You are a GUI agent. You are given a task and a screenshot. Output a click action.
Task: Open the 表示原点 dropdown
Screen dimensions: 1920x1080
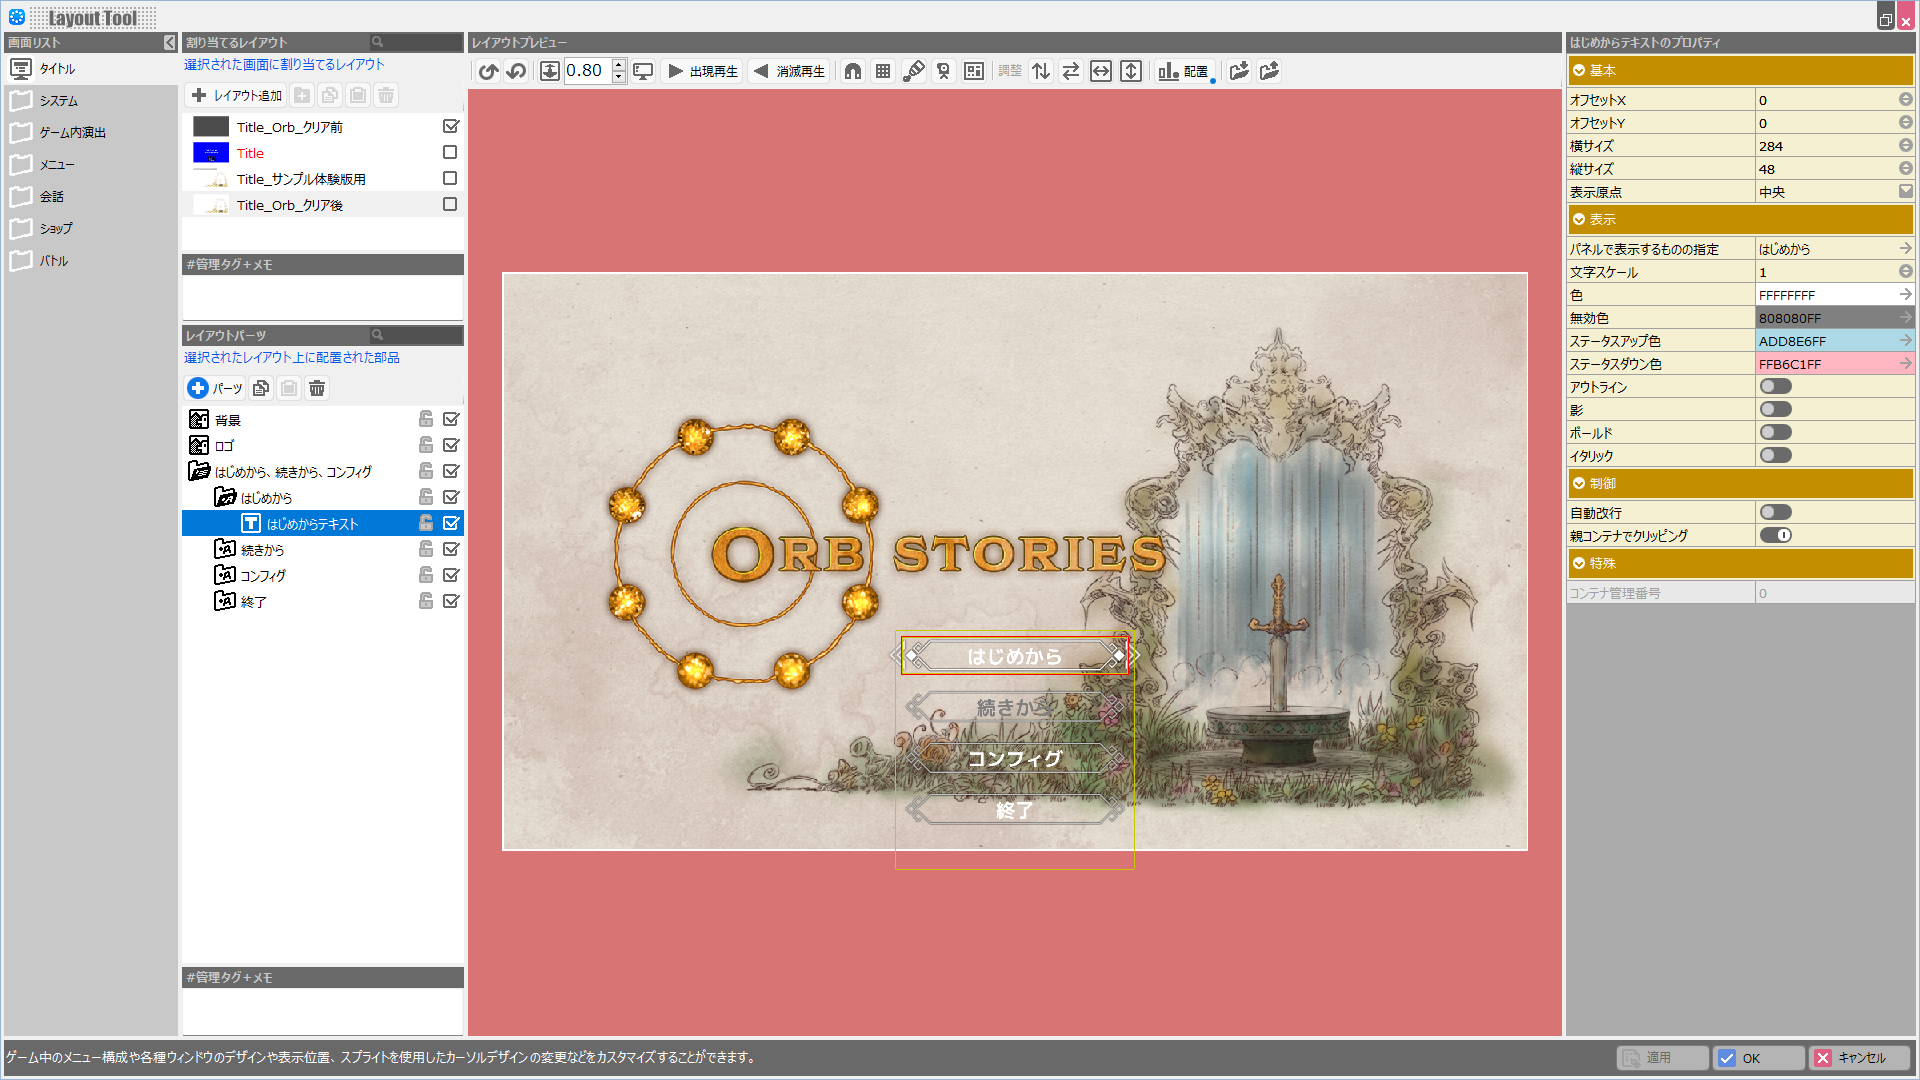point(1905,191)
